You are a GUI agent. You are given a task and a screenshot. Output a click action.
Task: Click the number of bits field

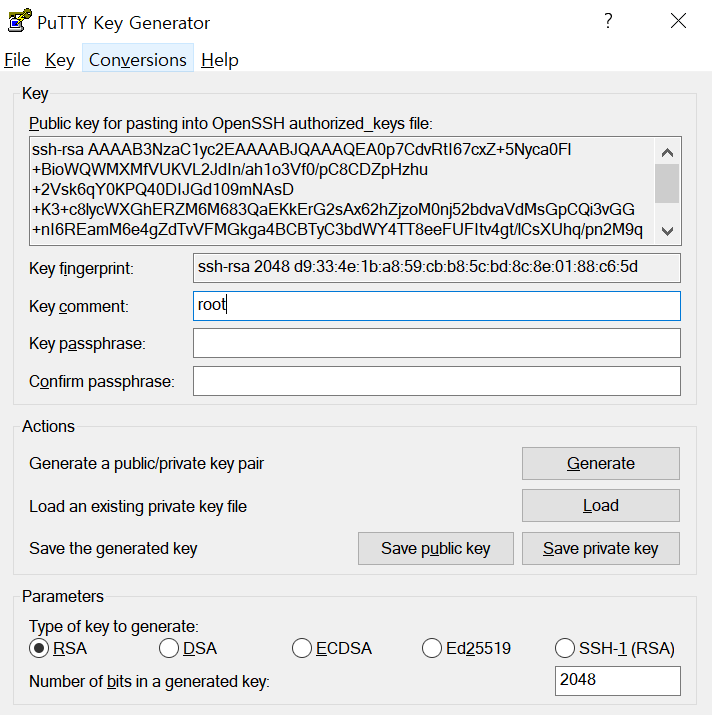tap(617, 682)
